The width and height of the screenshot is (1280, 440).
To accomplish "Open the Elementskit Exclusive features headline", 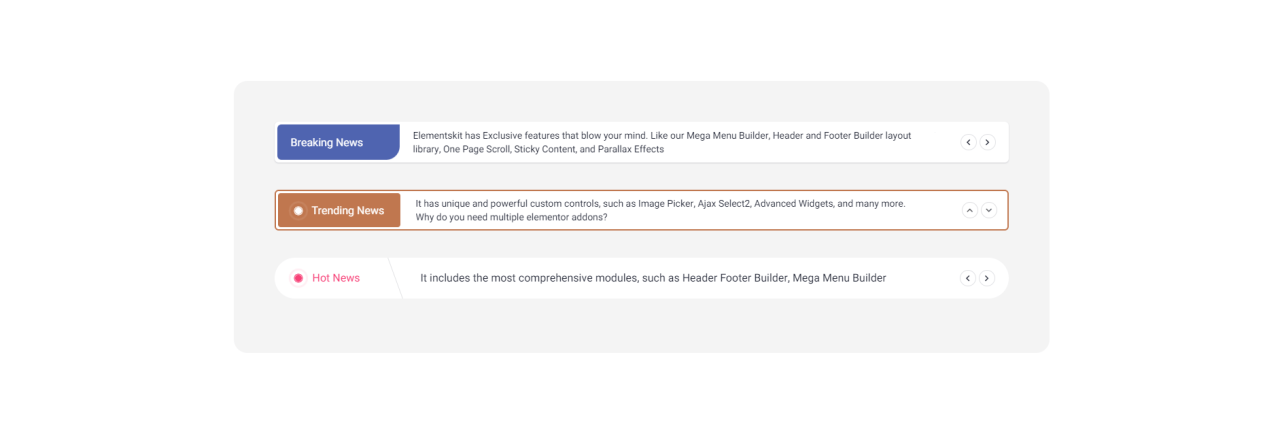I will click(661, 135).
